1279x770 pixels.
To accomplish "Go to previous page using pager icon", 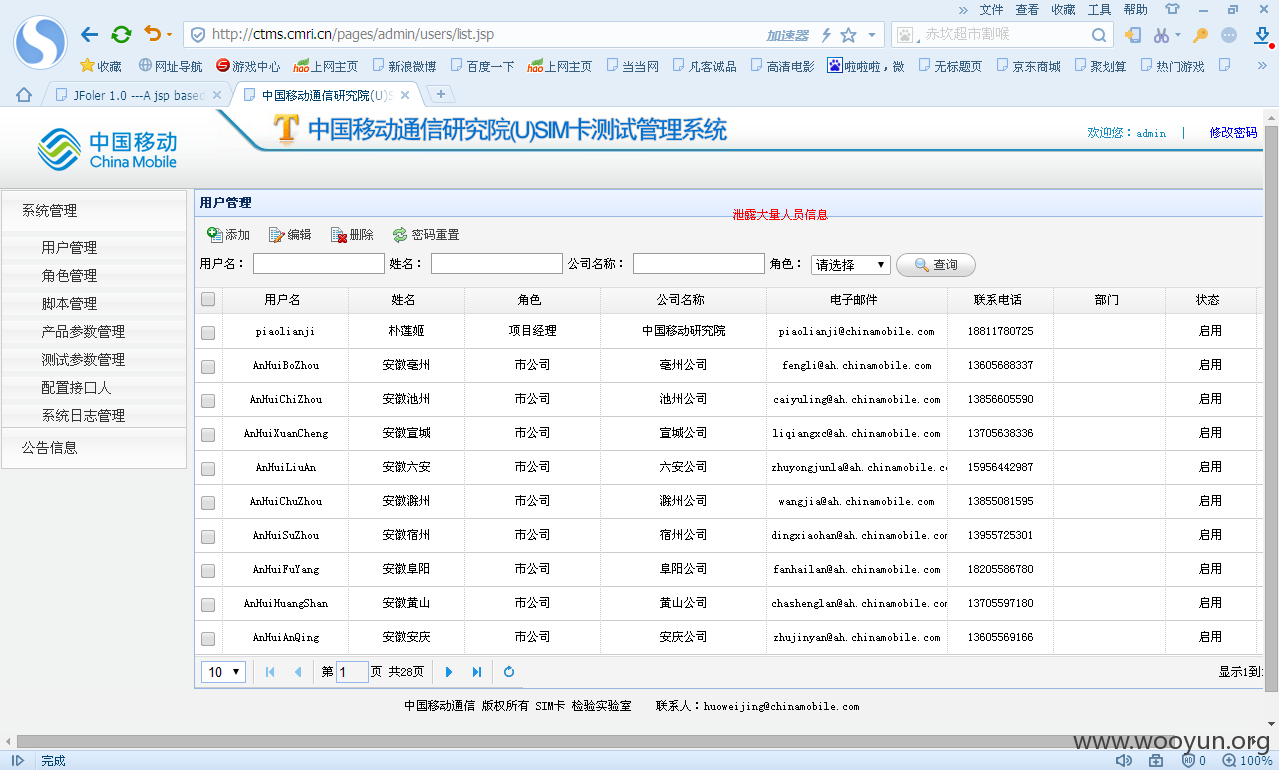I will point(297,672).
